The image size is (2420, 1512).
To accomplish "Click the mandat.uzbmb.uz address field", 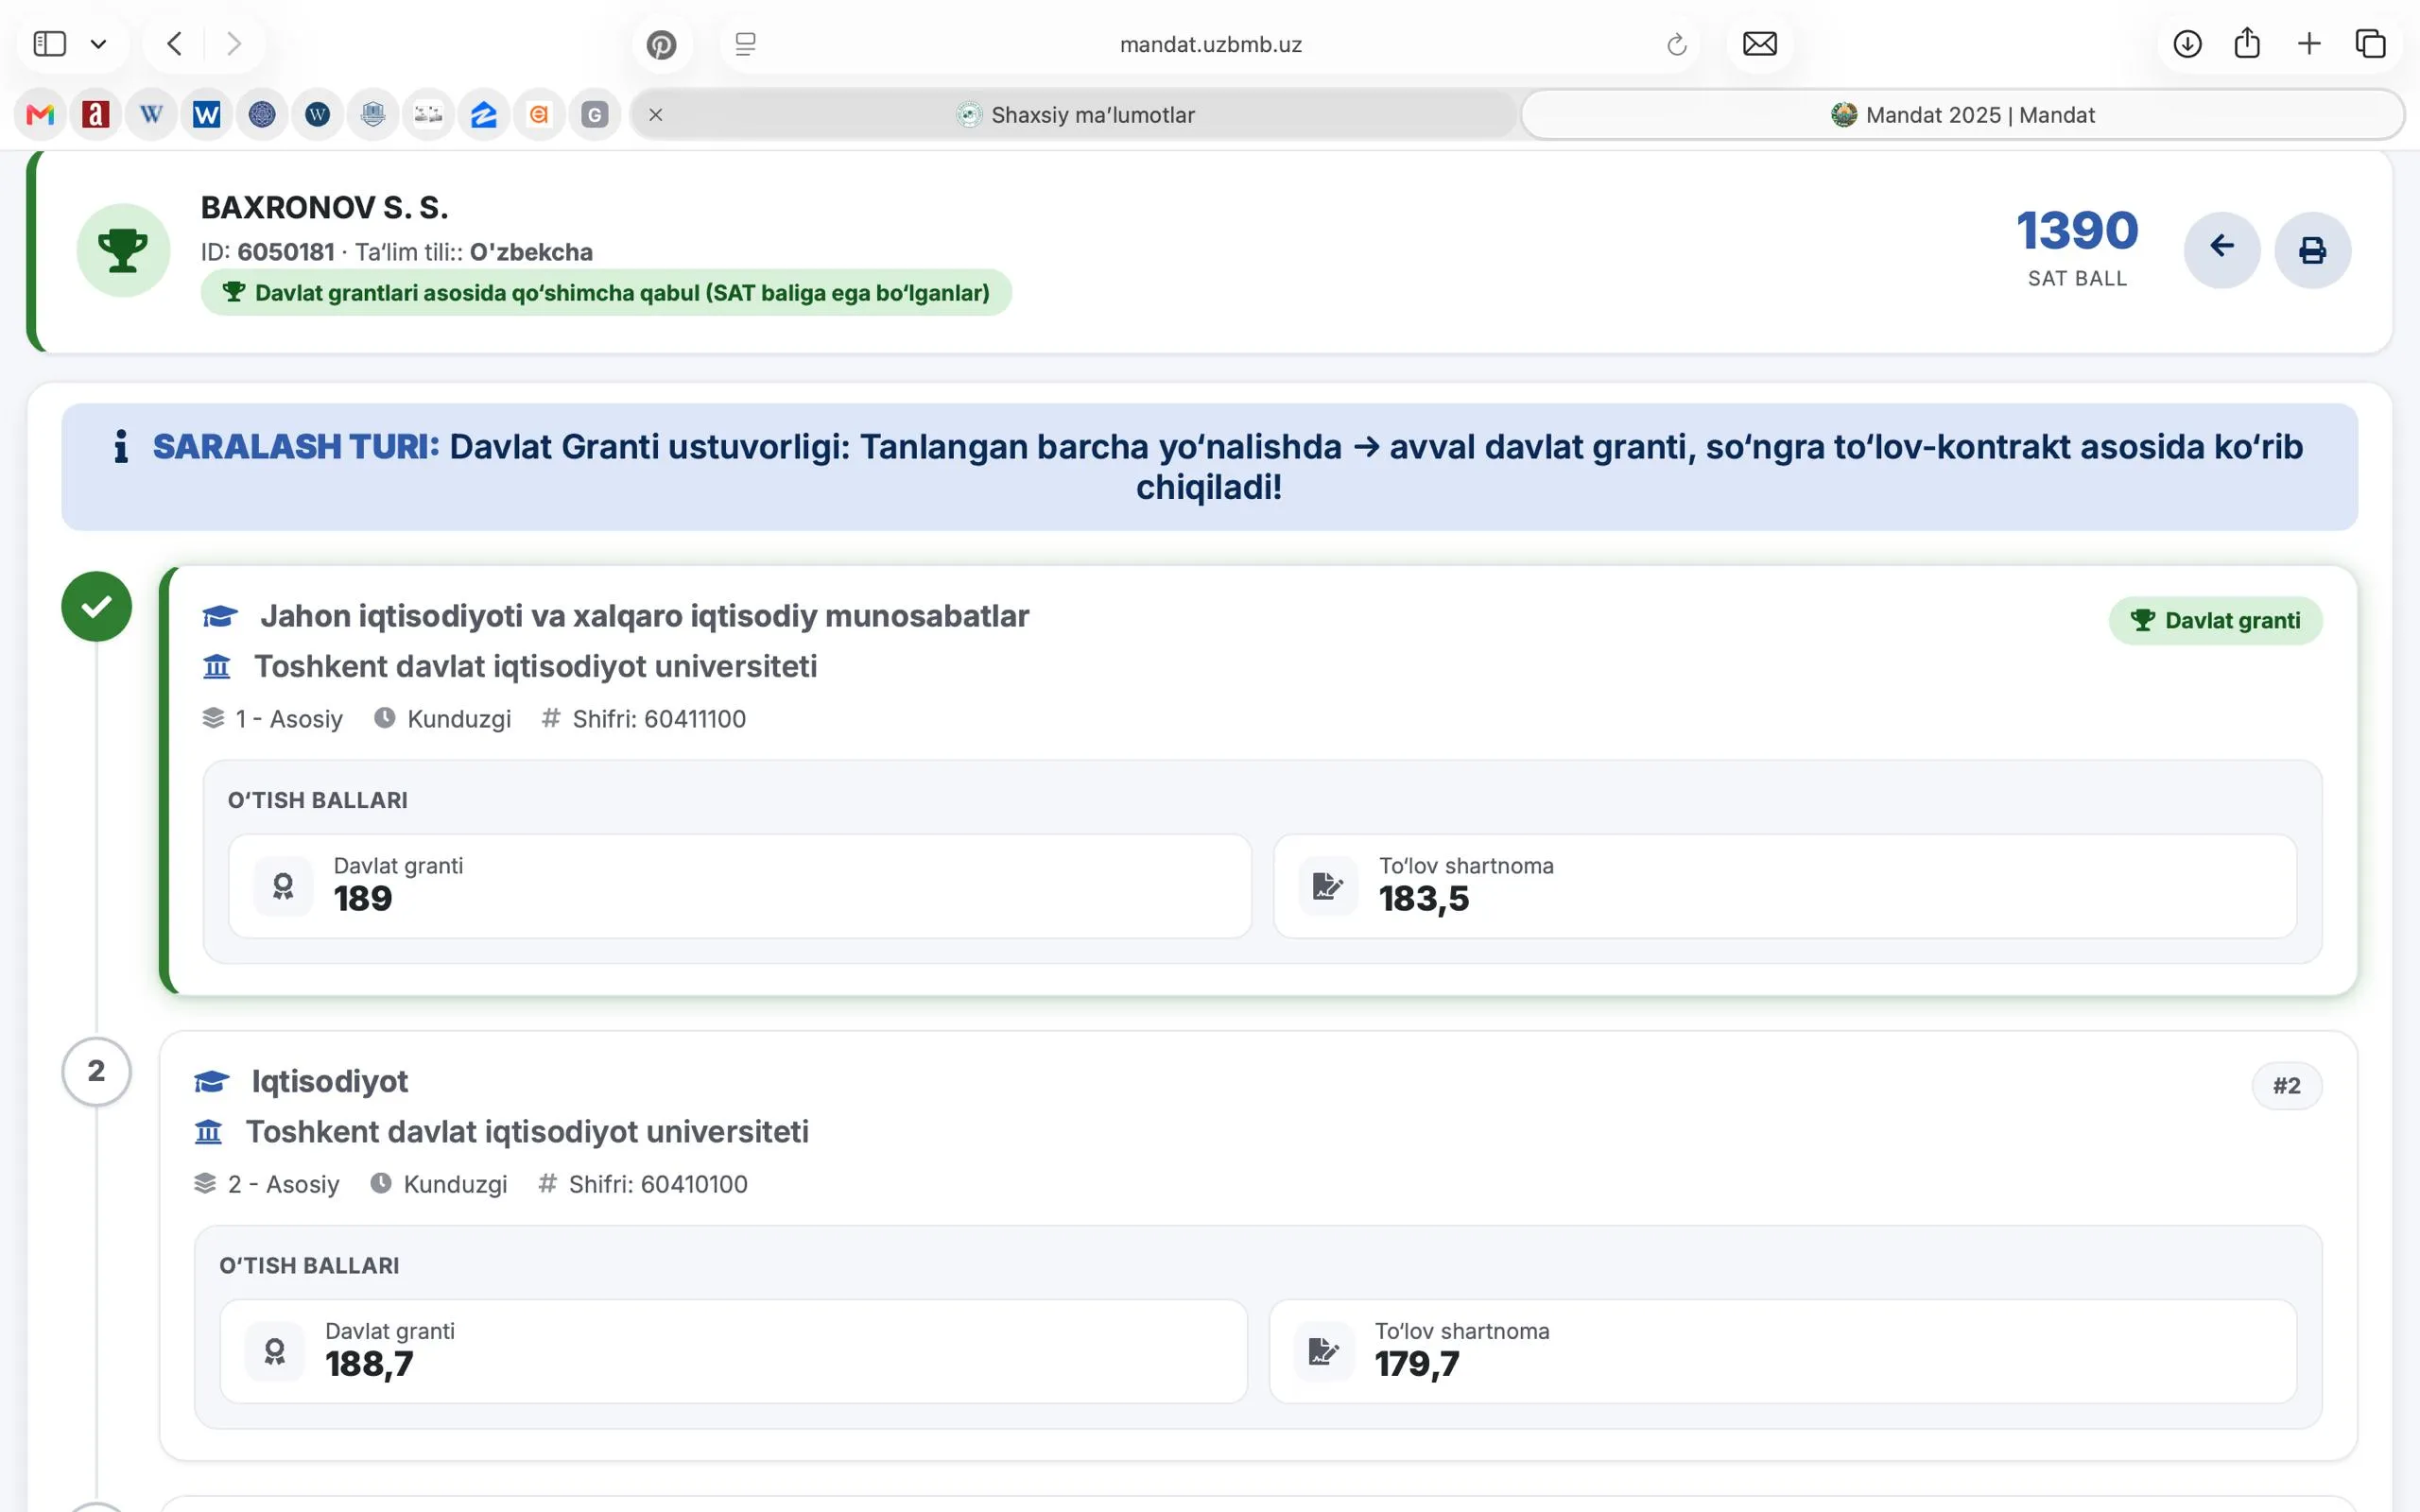I will pyautogui.click(x=1210, y=45).
